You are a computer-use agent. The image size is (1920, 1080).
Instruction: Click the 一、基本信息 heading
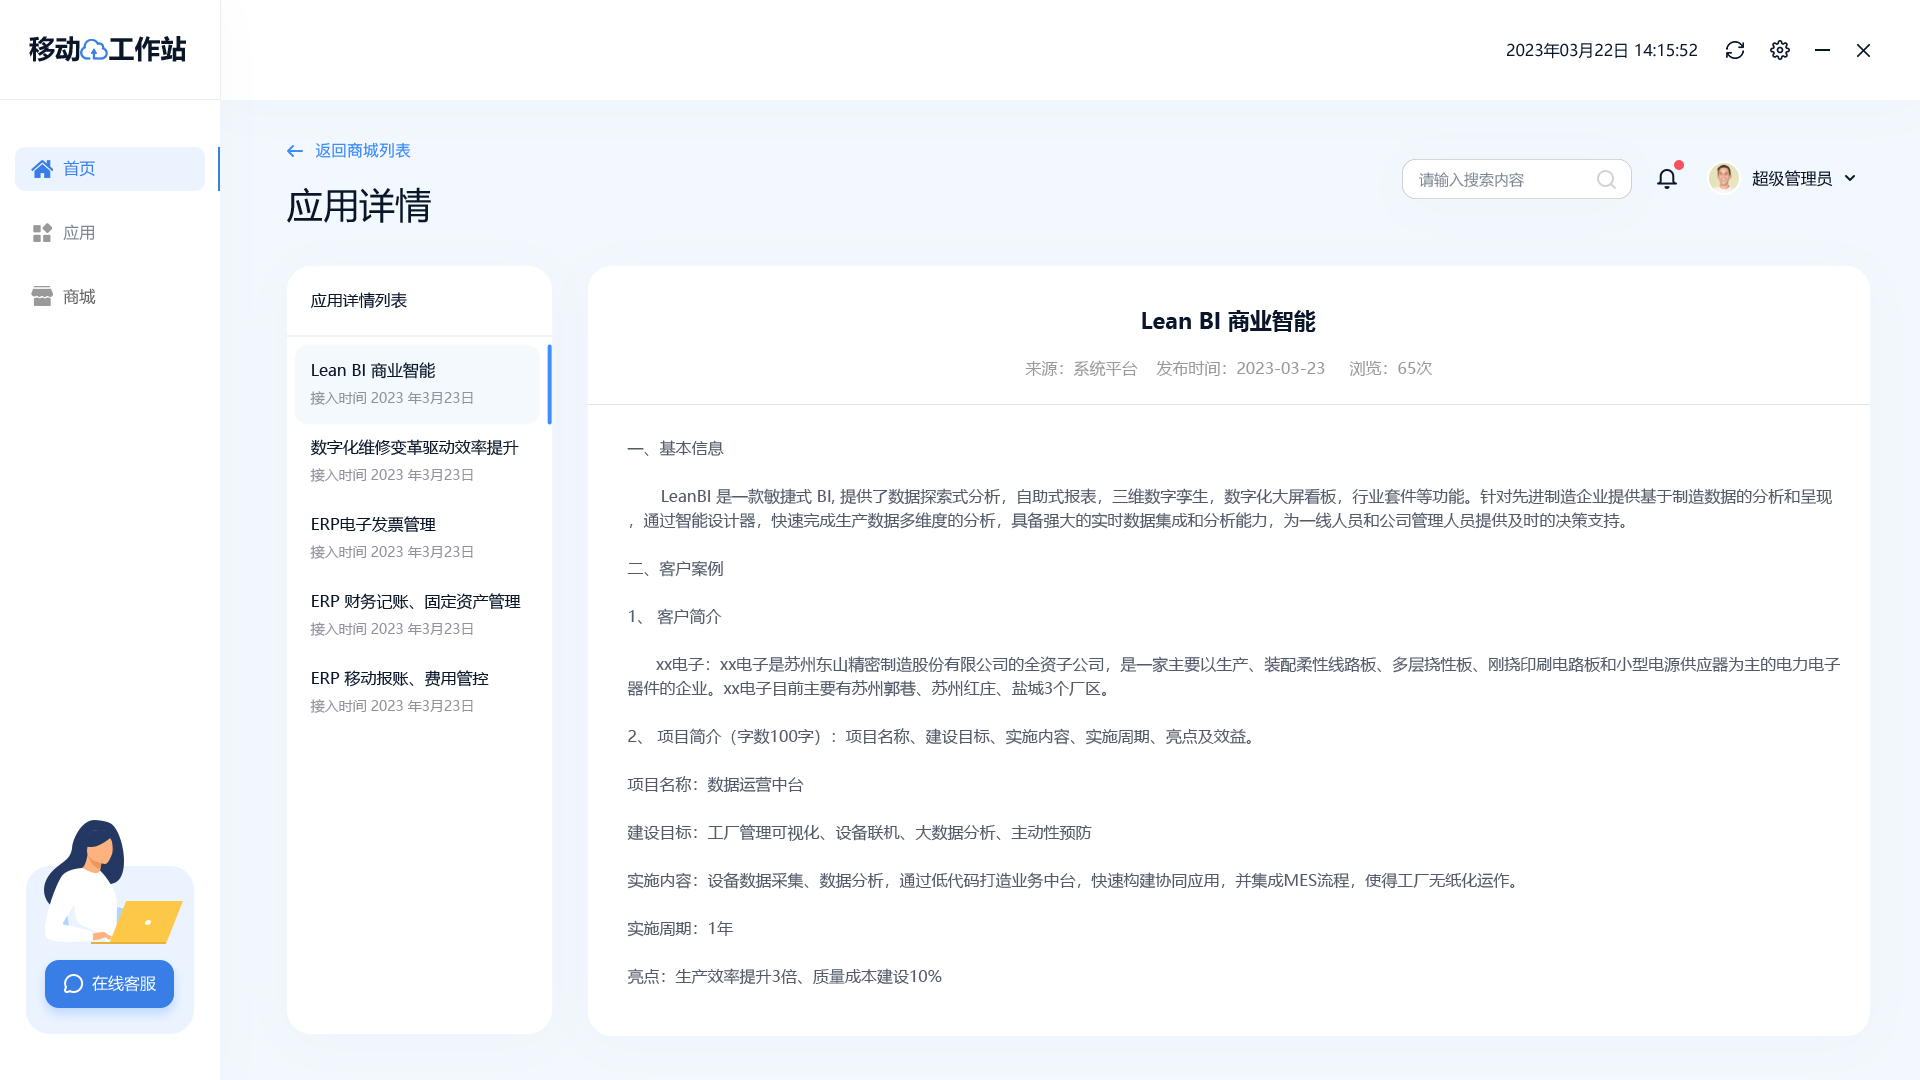(x=675, y=449)
